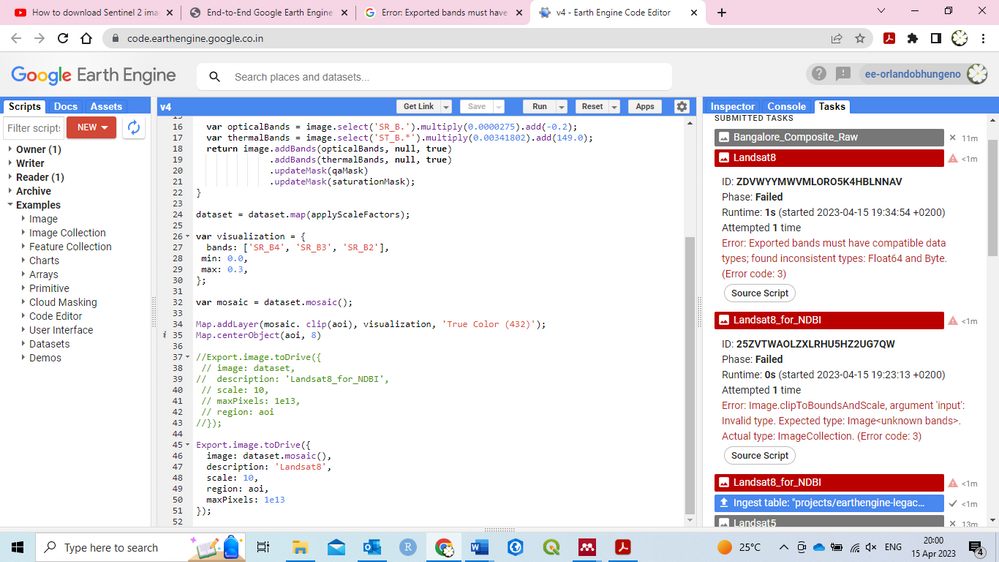Screen dimensions: 999x562
Task: Open the User Interface examples
Action: (x=61, y=330)
